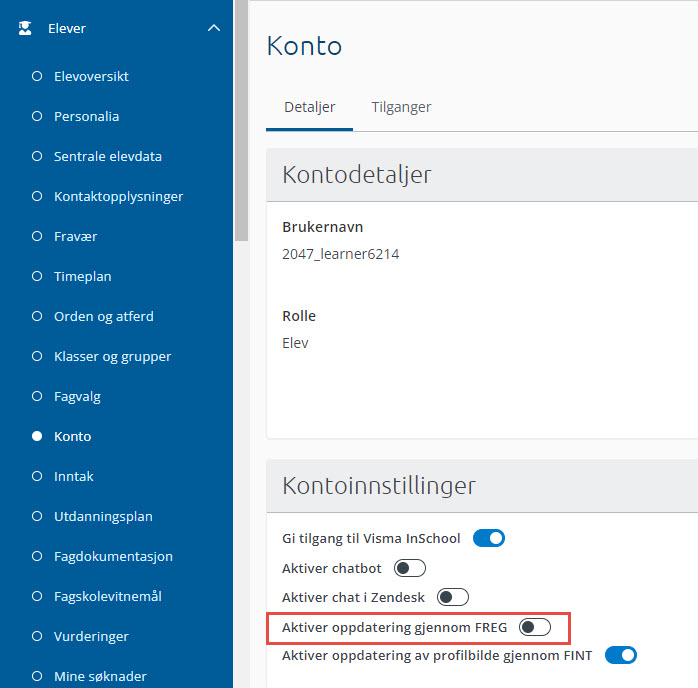The image size is (698, 688).
Task: Enable the Aktiver chatbot toggle
Action: pos(410,568)
